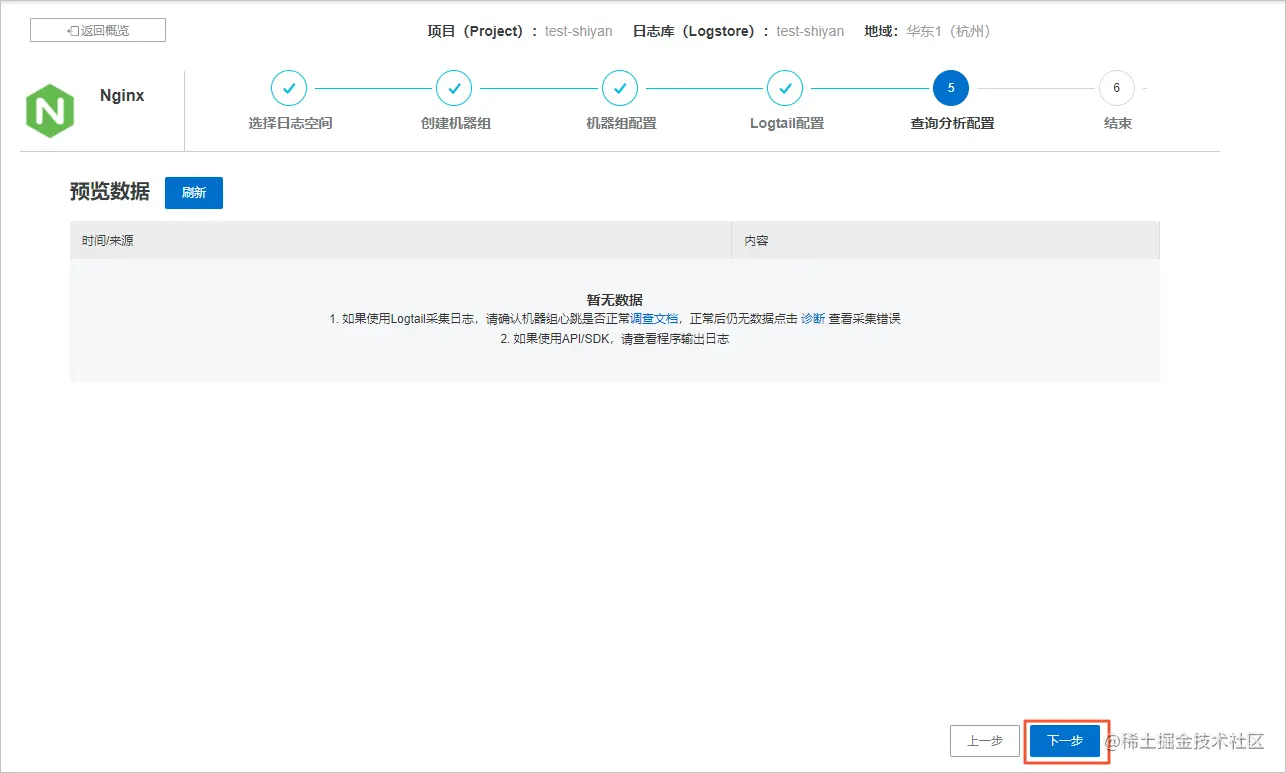Image resolution: width=1286 pixels, height=773 pixels.
Task: Click the 暂无数据 message text
Action: click(x=615, y=300)
